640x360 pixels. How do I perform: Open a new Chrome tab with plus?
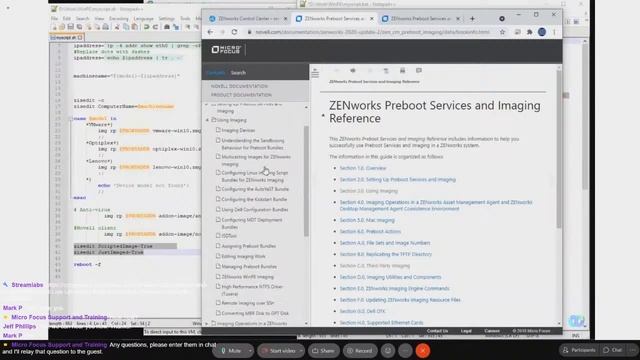coord(472,18)
